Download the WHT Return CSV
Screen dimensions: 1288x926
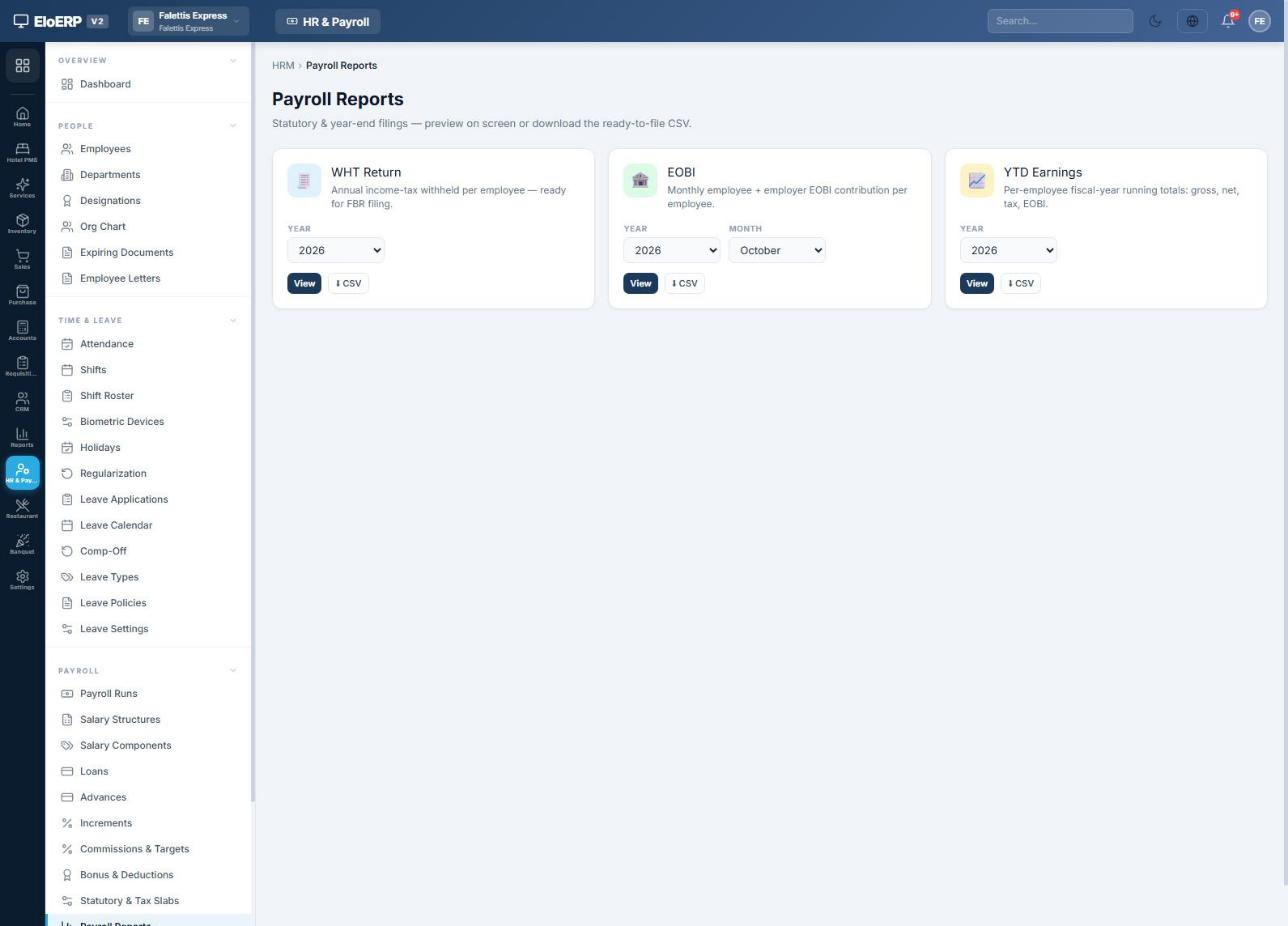coord(349,283)
